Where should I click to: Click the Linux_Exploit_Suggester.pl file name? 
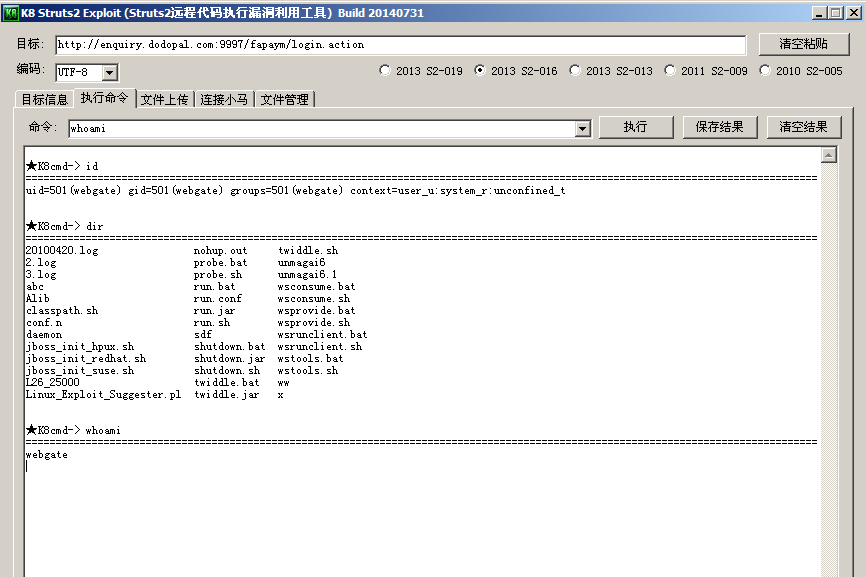pos(103,395)
